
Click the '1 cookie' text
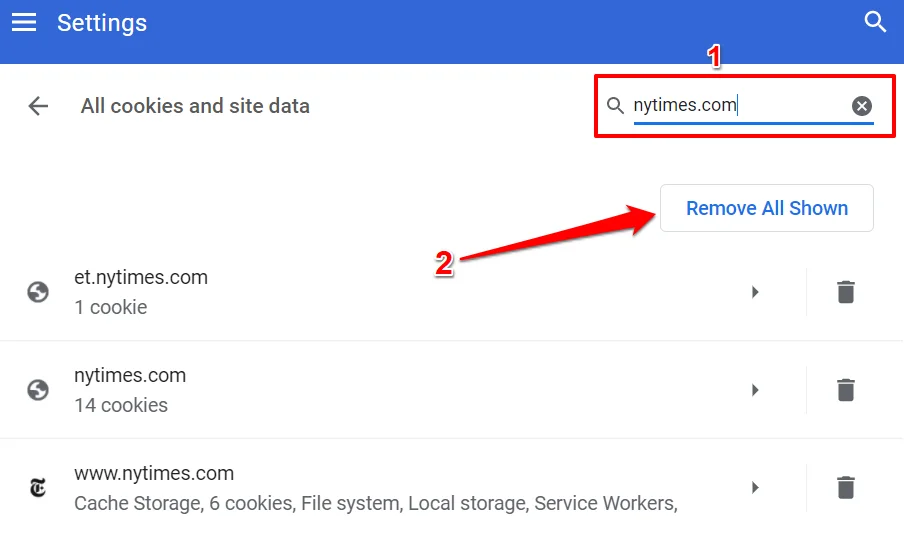111,307
